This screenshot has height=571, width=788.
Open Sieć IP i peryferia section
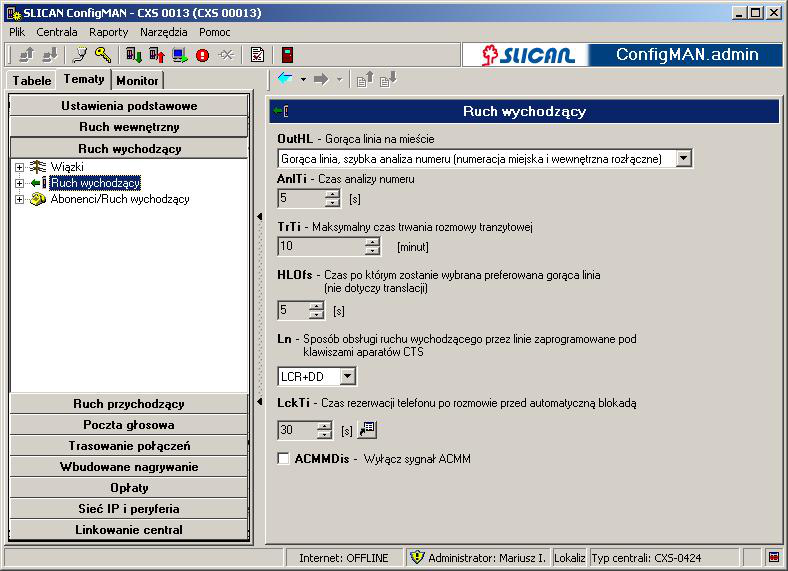pos(129,509)
